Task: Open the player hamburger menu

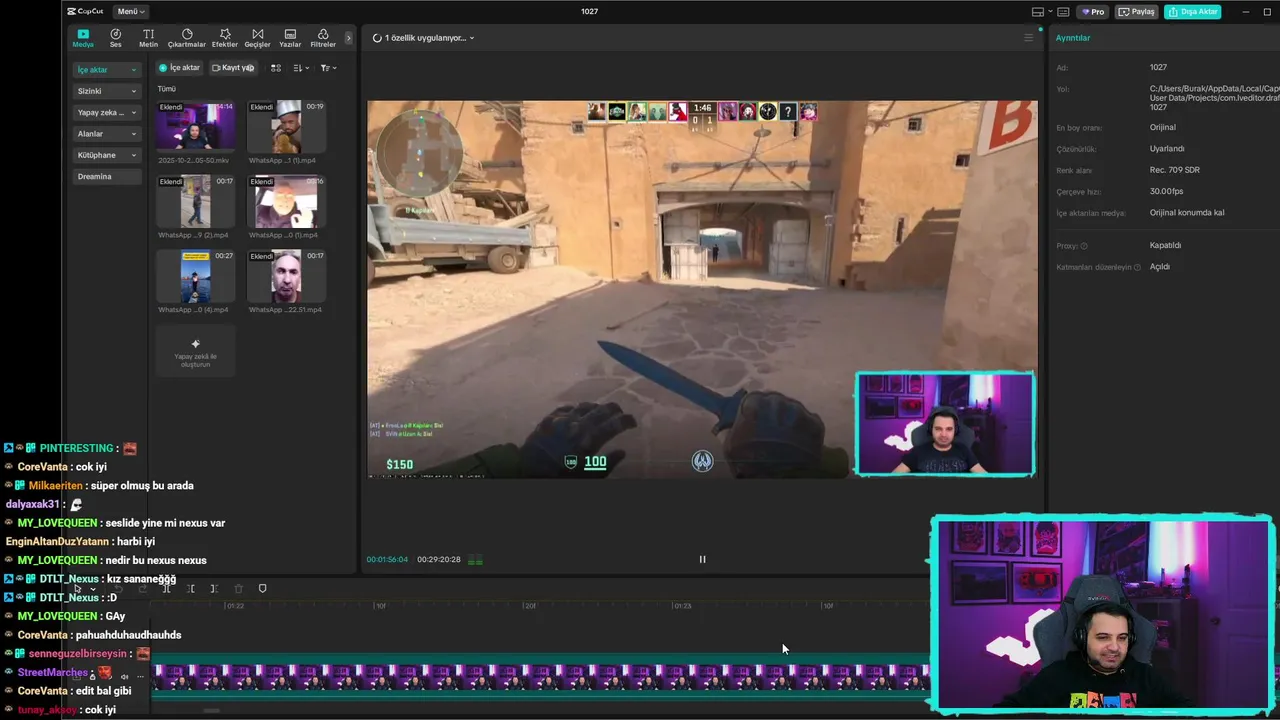Action: click(1028, 38)
